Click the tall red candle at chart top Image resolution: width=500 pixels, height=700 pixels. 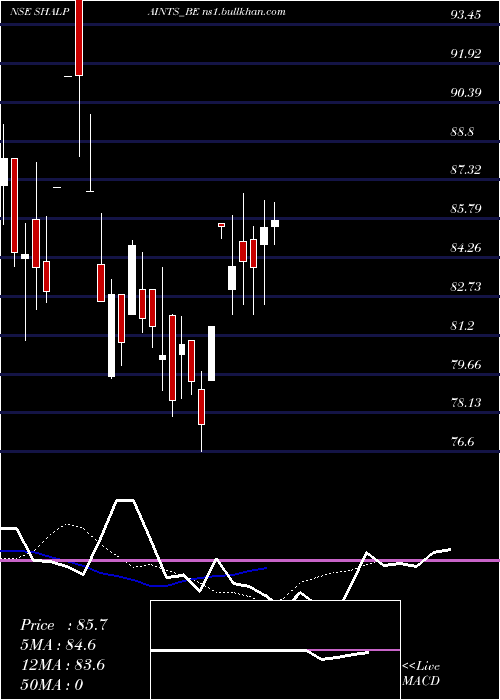[79, 38]
